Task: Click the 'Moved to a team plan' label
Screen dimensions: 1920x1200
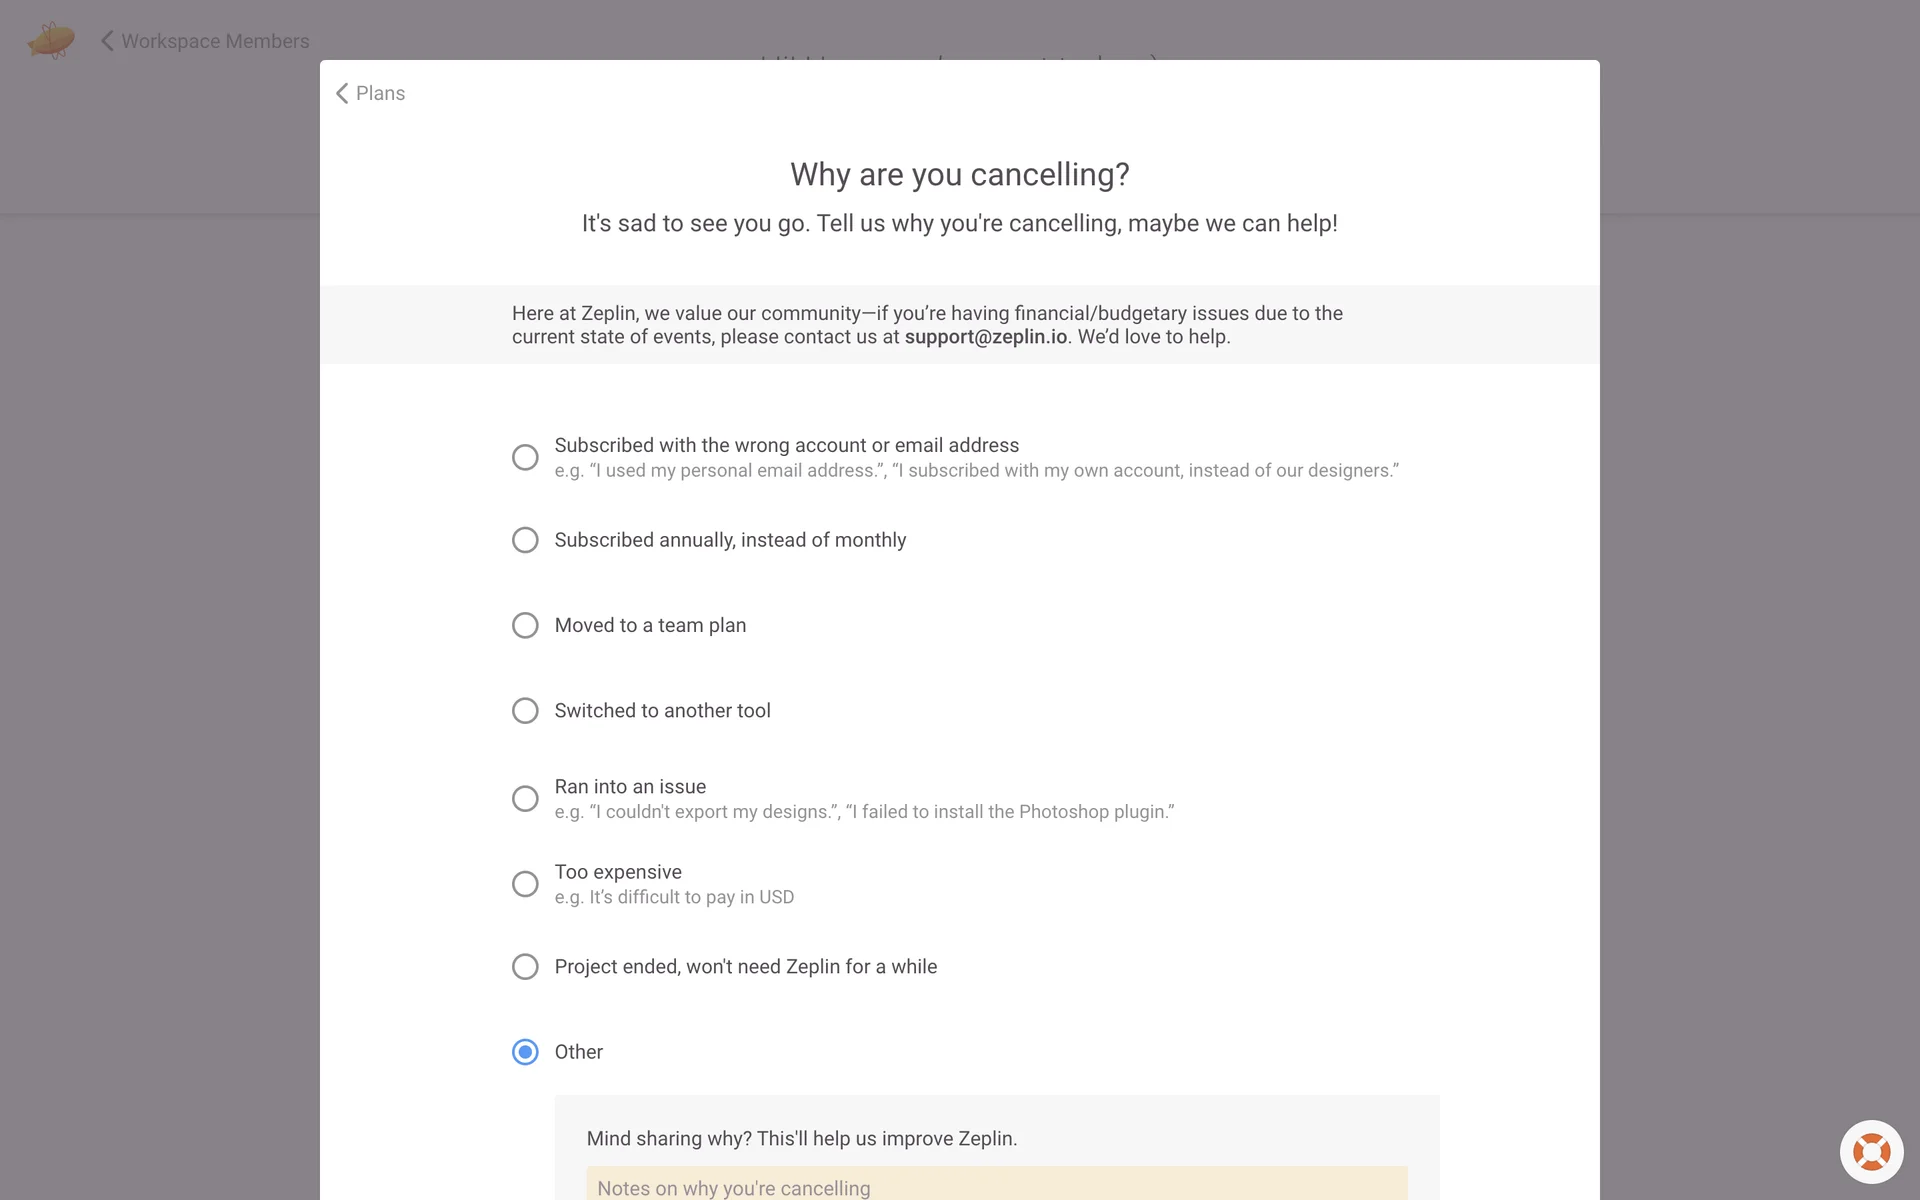Action: (650, 625)
